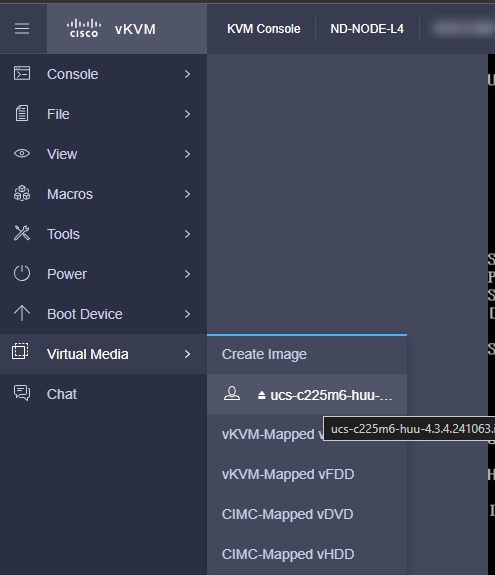Expand the View submenu chevron
Screen dimensions: 495x575
(x=187, y=154)
